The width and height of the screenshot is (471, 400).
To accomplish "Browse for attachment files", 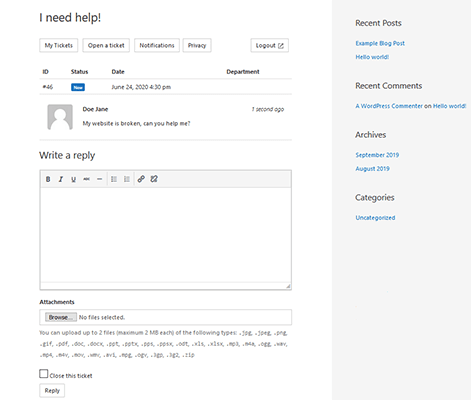I will (61, 317).
